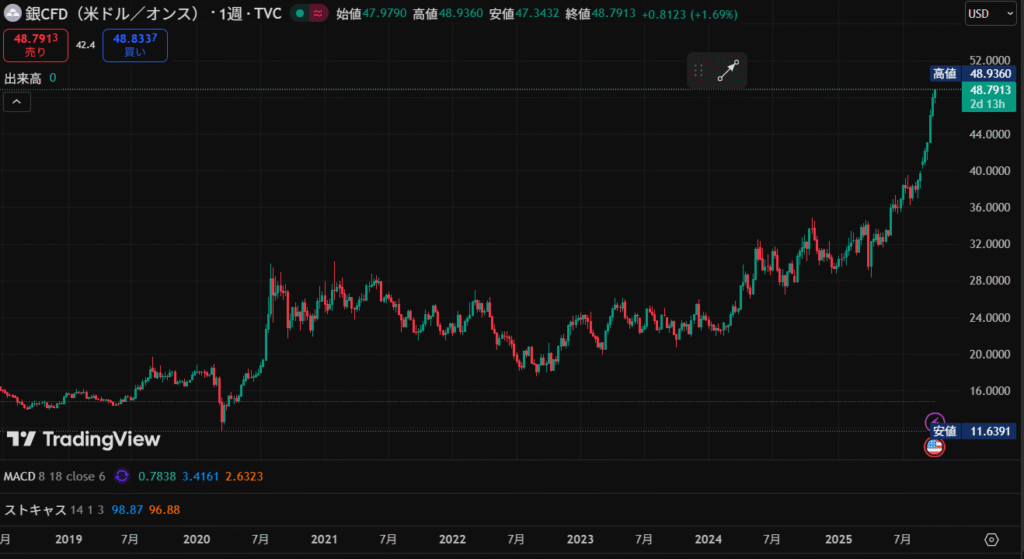Select the arrow line drawing tool

[727, 71]
